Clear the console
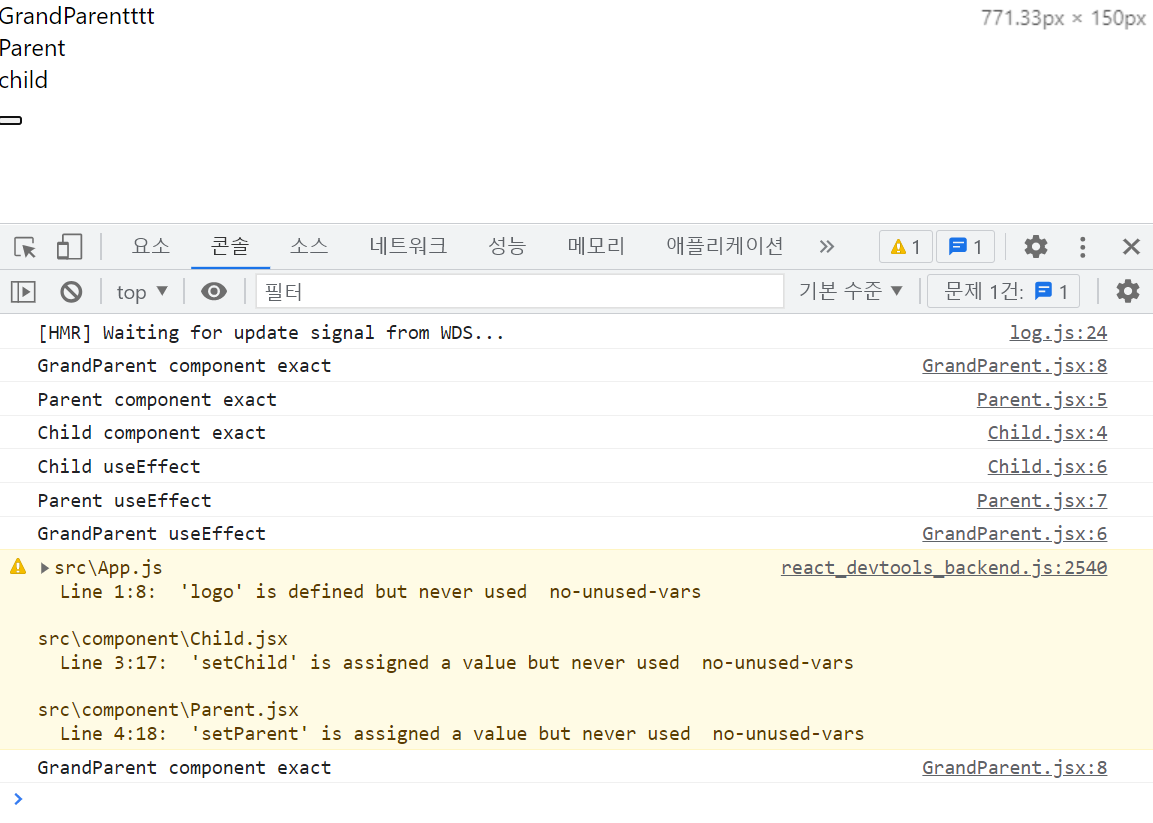 (x=71, y=292)
